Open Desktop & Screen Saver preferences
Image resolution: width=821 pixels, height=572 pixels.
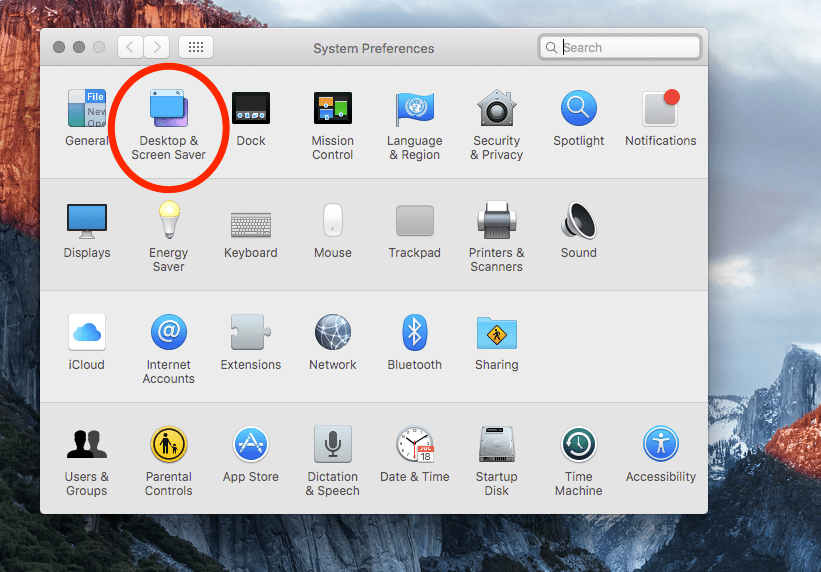[x=168, y=109]
